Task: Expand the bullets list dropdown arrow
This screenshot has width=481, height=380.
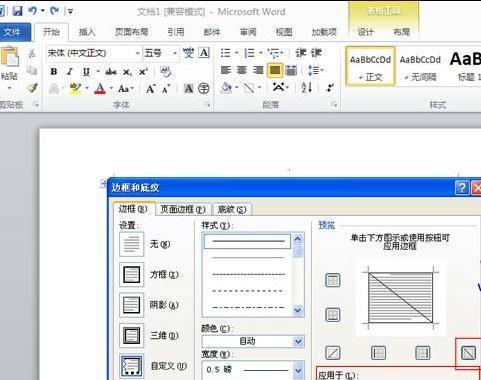Action: [x=237, y=53]
